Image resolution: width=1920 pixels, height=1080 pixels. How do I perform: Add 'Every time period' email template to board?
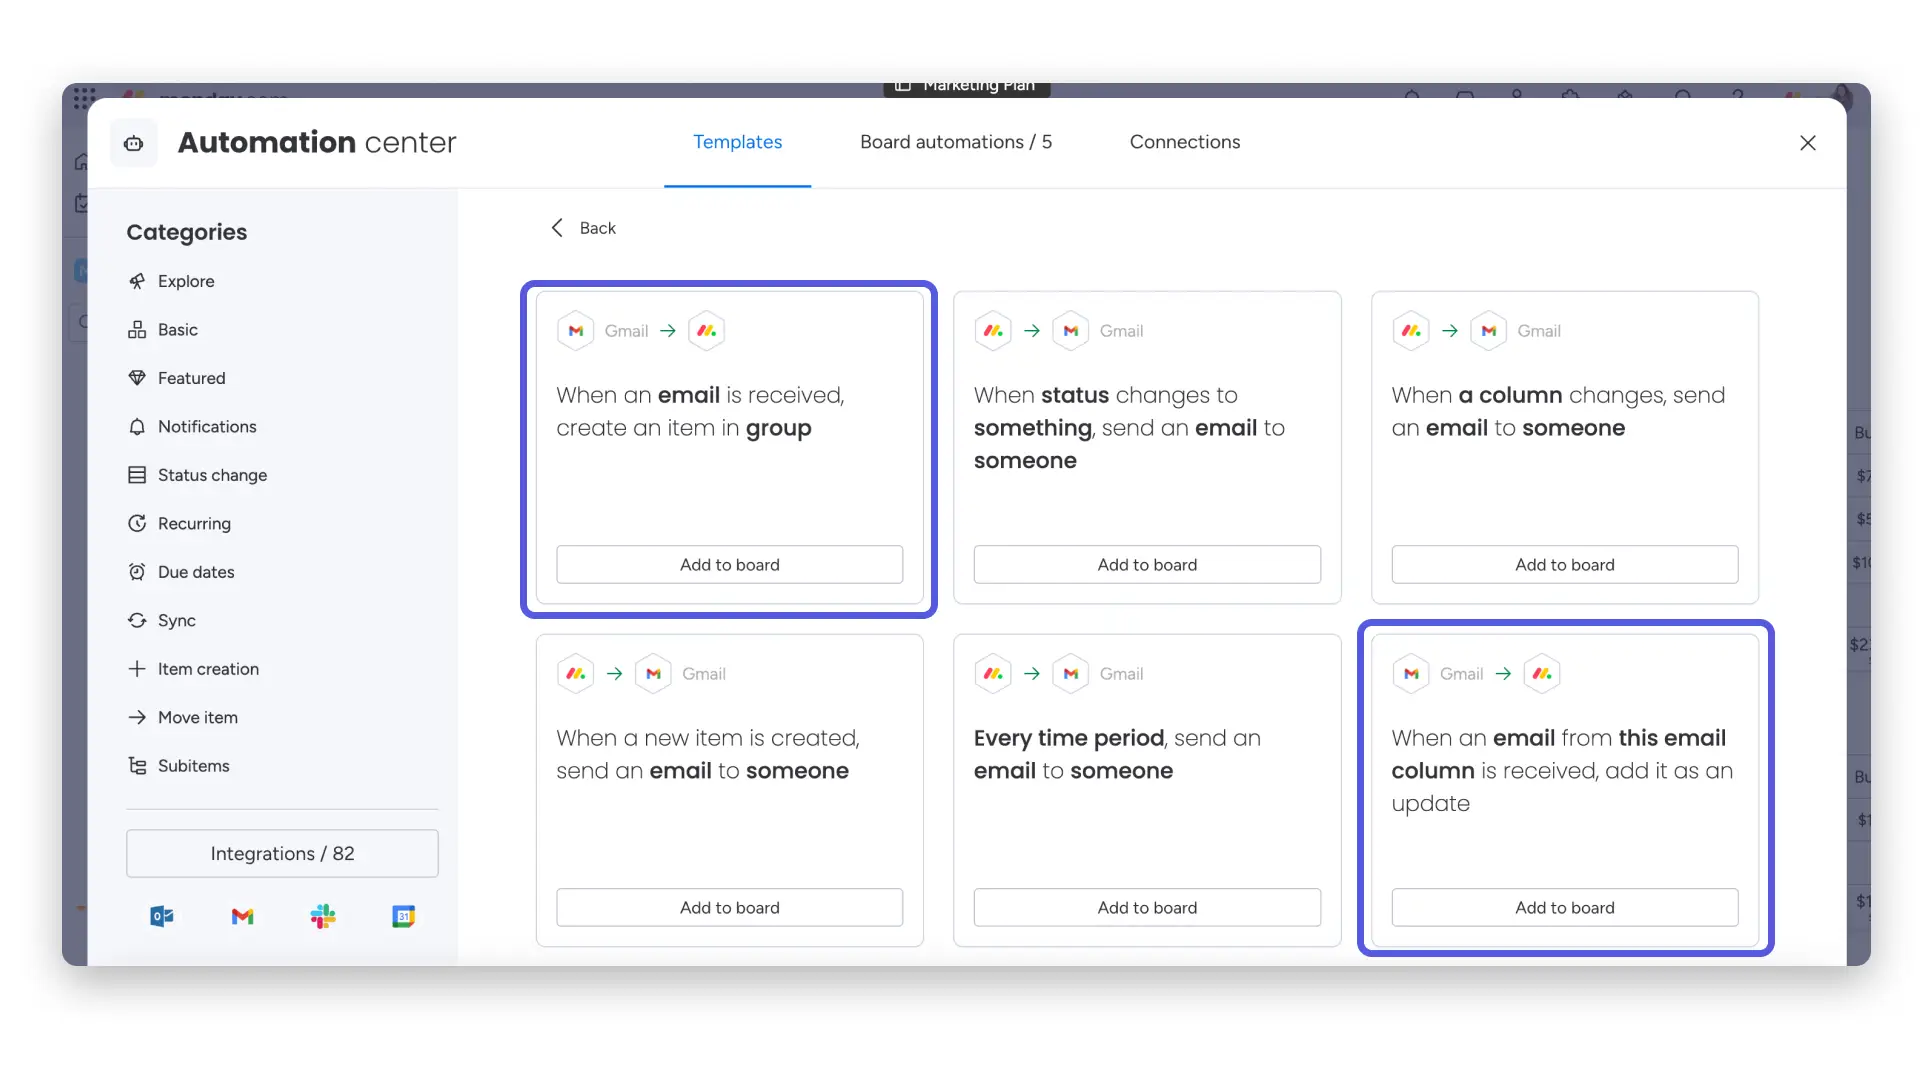(x=1147, y=908)
